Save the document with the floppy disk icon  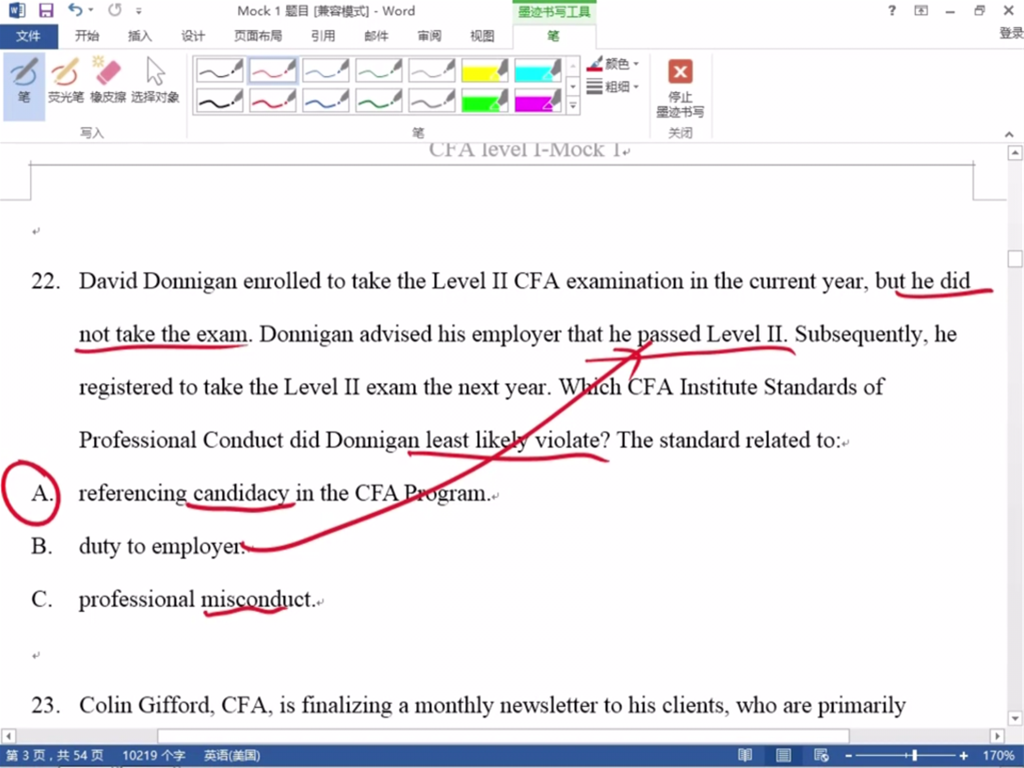tap(46, 11)
